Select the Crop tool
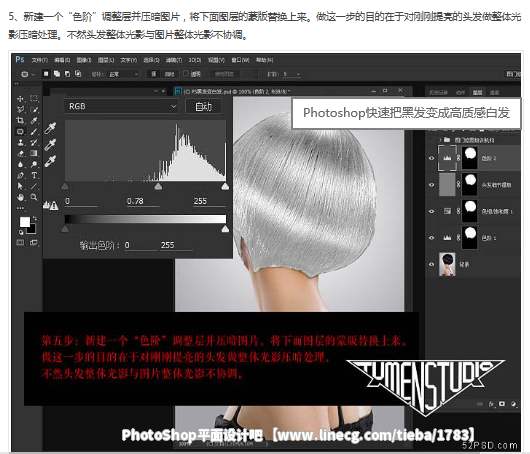530x454 pixels. coord(20,120)
